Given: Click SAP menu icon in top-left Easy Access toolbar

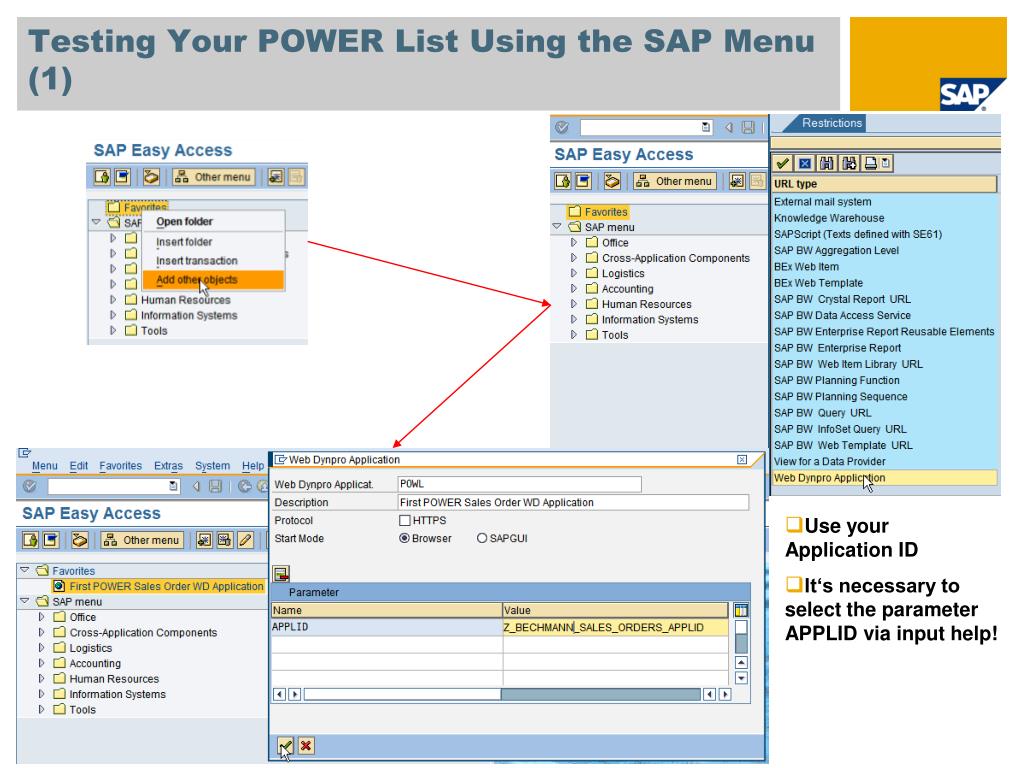Looking at the screenshot, I should pos(122,176).
